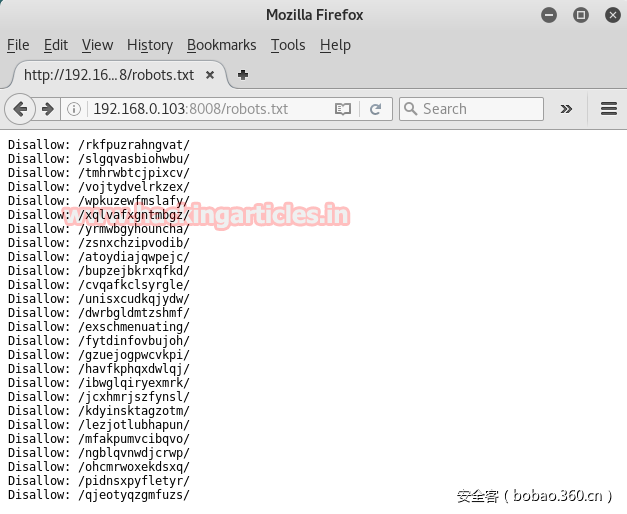627x514 pixels.
Task: Click the URL address field
Action: click(200, 109)
